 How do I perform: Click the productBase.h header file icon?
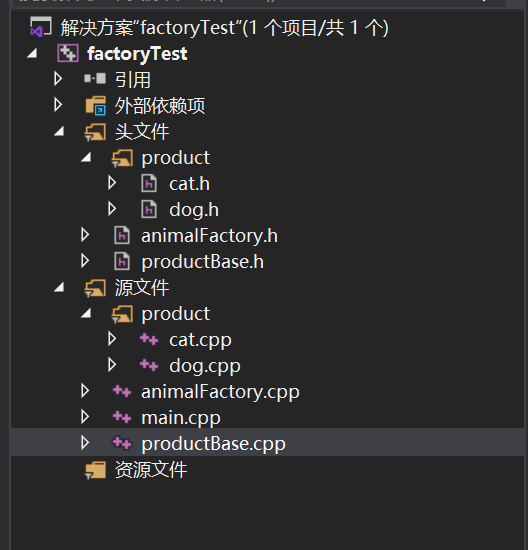(x=122, y=261)
